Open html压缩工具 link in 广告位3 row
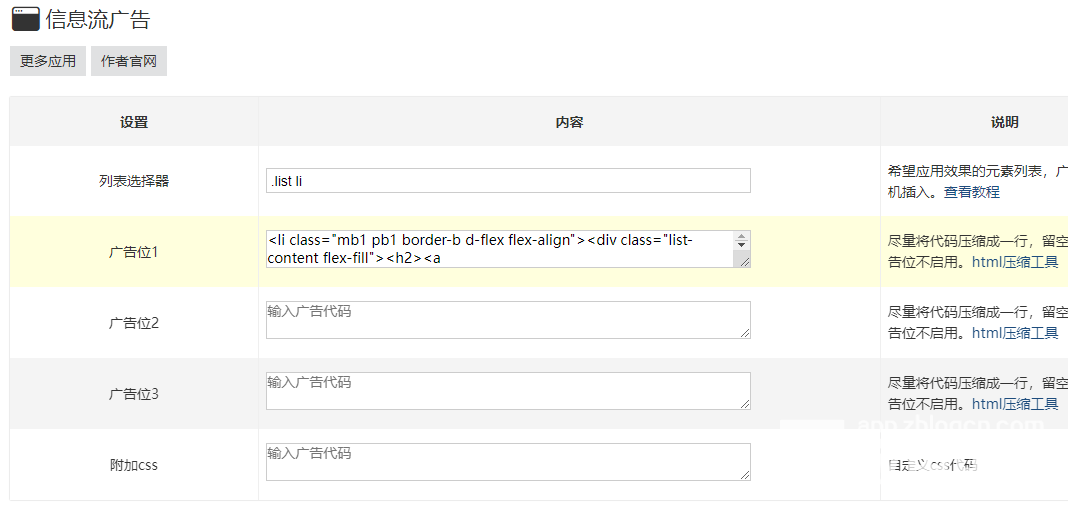Image resolution: width=1068 pixels, height=513 pixels. (1015, 404)
